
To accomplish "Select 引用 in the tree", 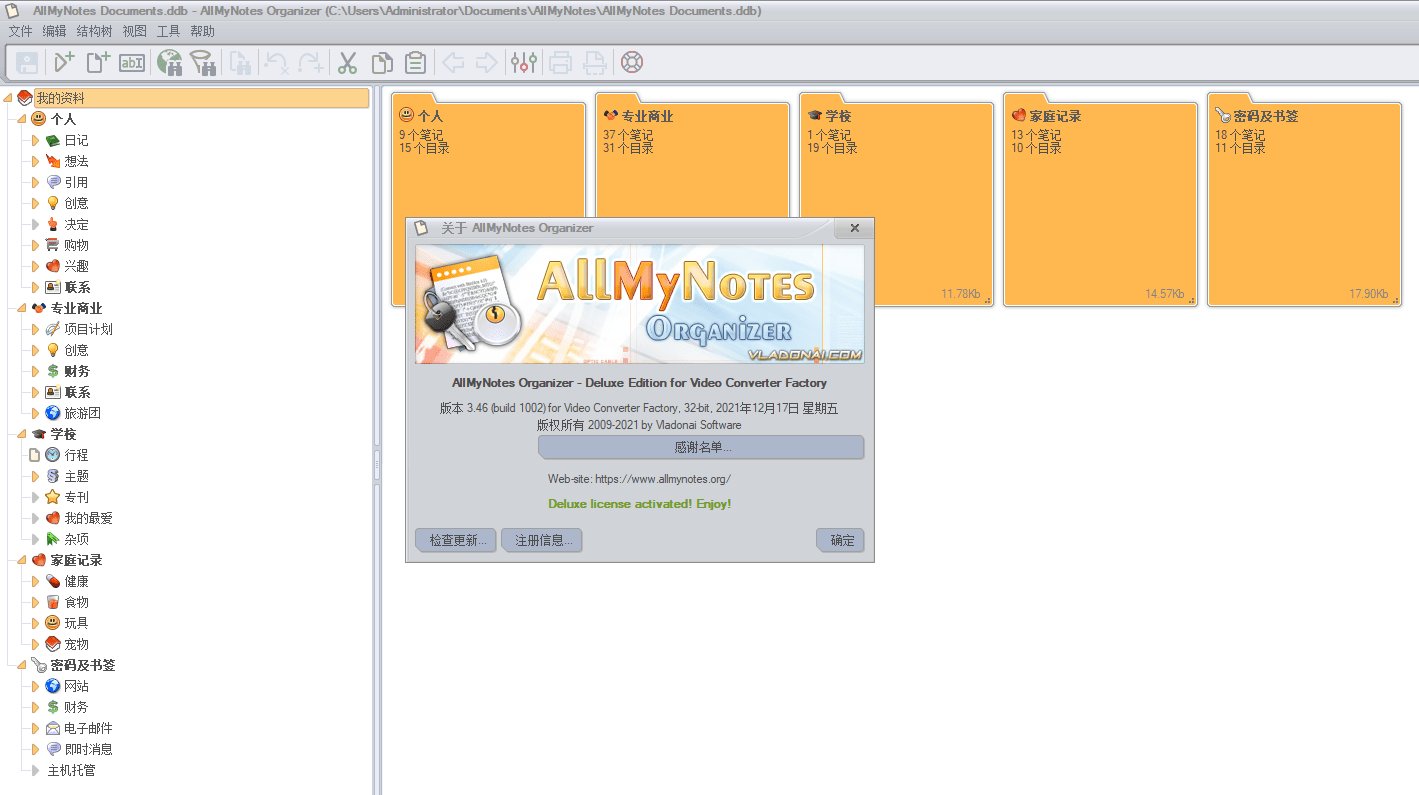I will 76,182.
